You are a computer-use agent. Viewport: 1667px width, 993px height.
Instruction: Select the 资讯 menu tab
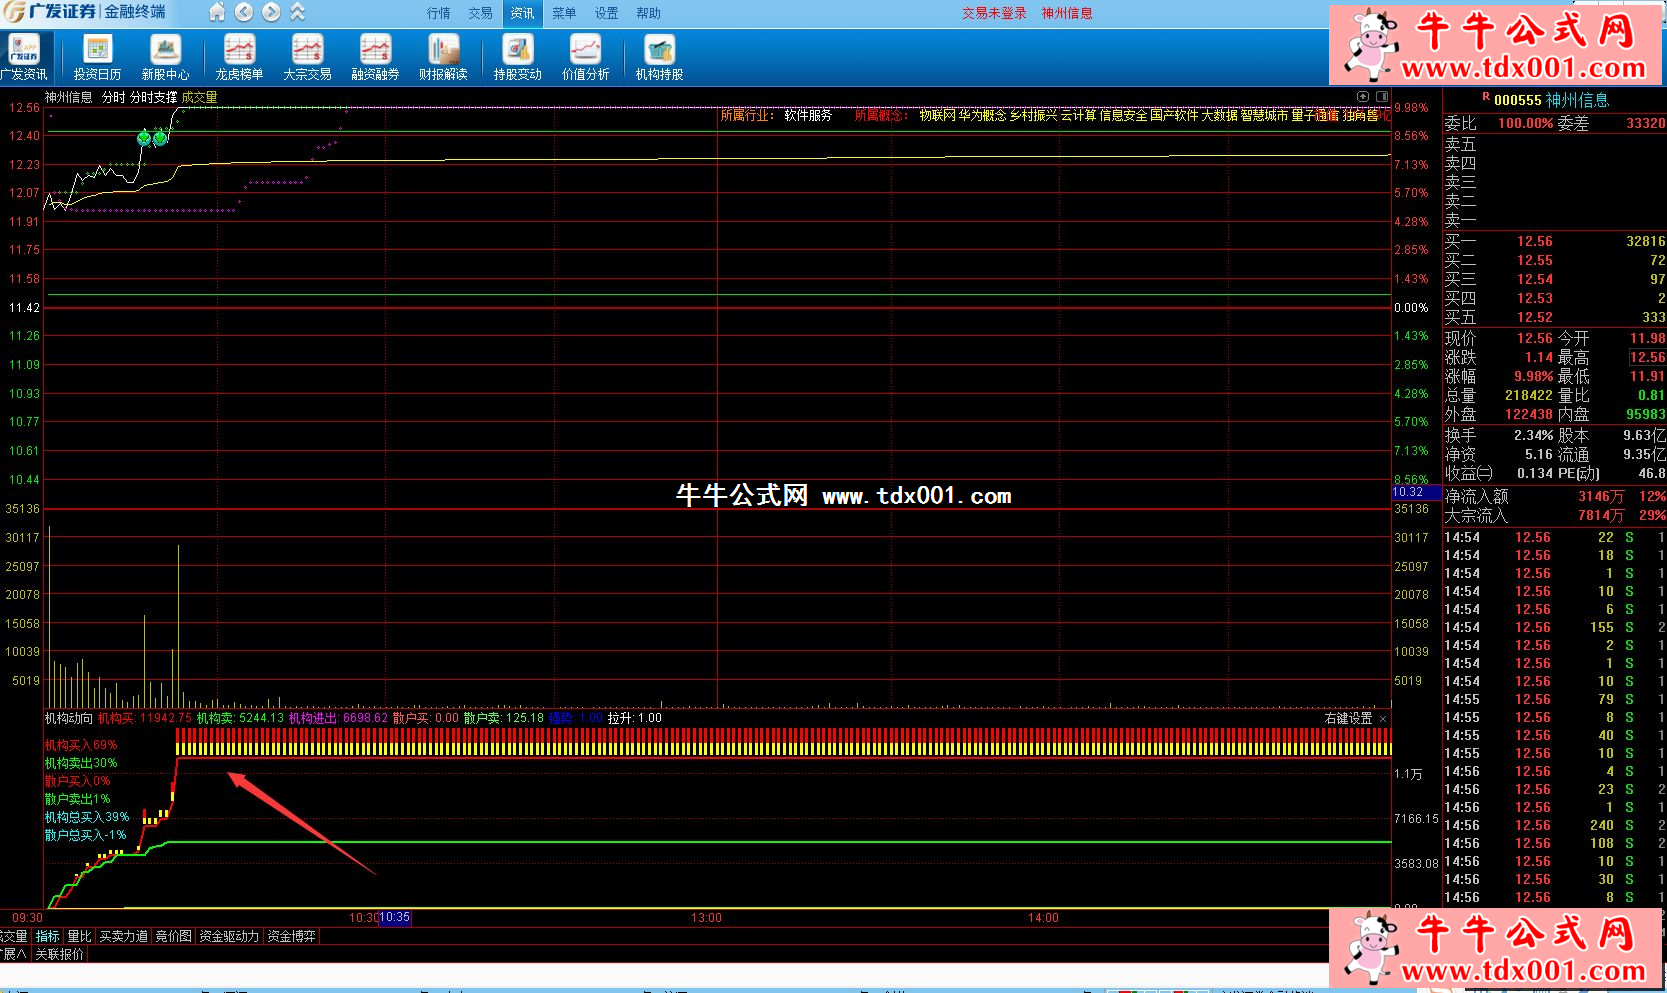pyautogui.click(x=522, y=13)
